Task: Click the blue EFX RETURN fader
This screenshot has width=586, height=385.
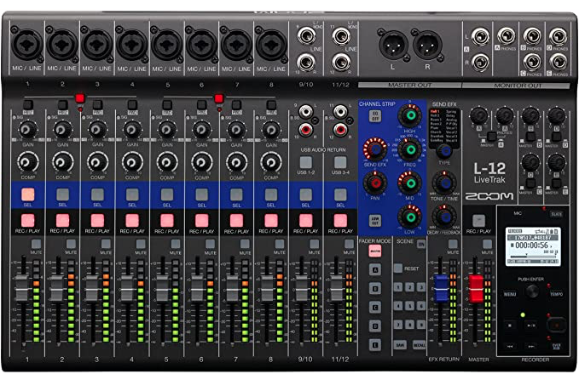Action: (441, 288)
